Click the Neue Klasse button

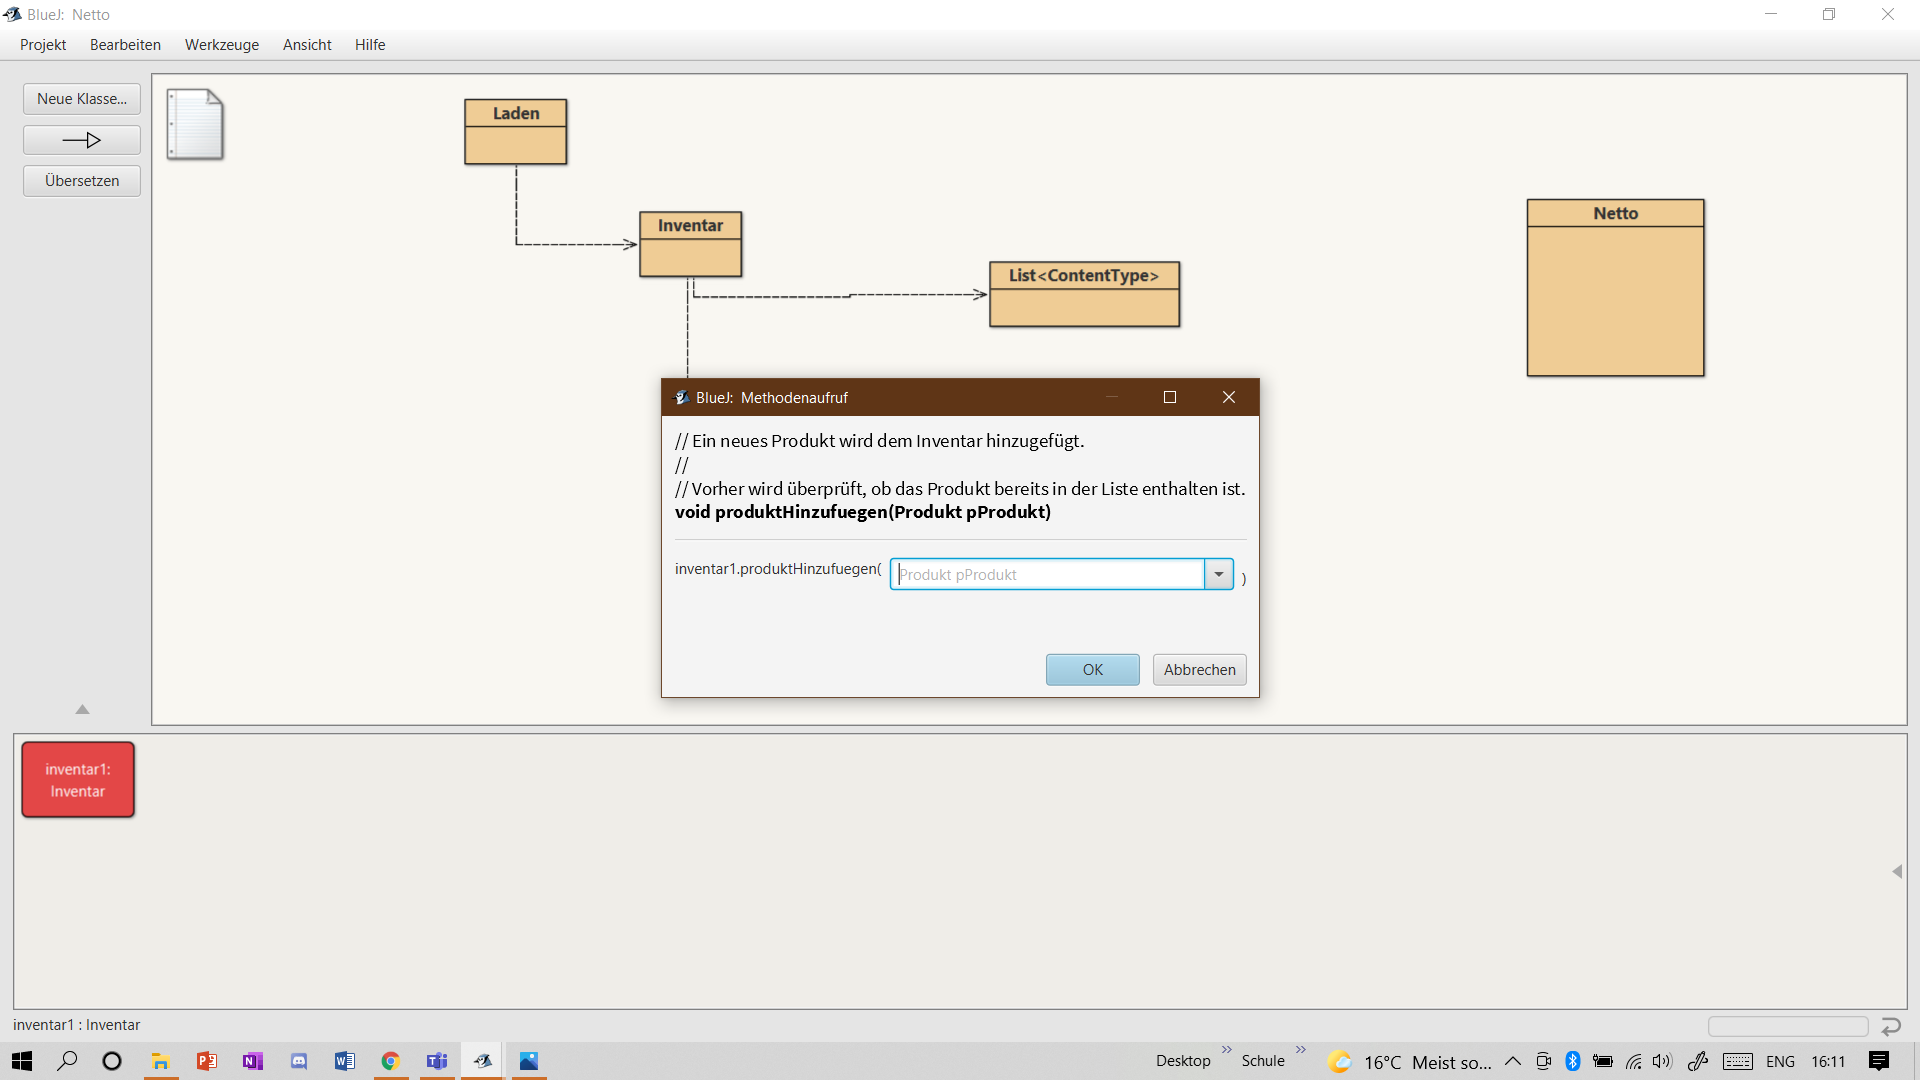[82, 99]
